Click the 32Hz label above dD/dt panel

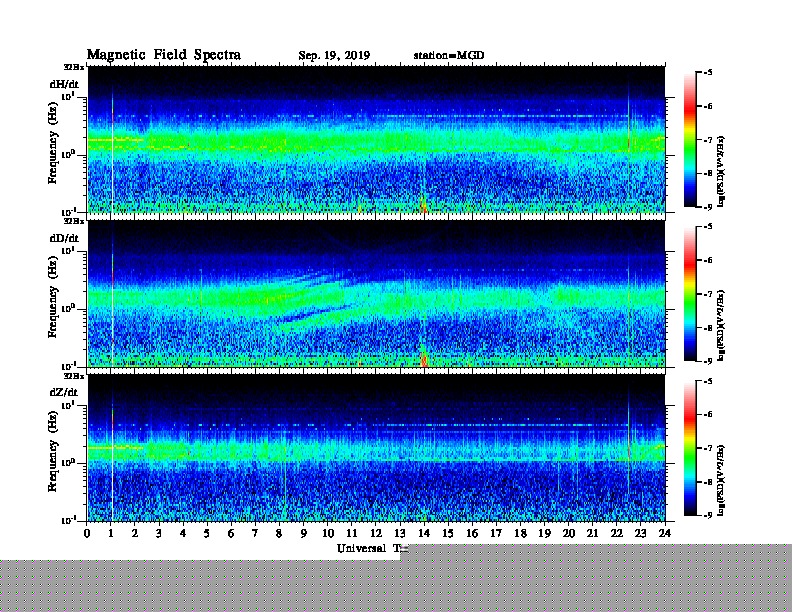[x=74, y=221]
